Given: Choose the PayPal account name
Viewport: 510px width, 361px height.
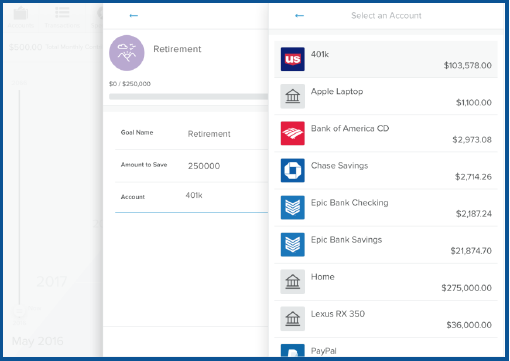Looking at the screenshot, I should pyautogui.click(x=324, y=351).
